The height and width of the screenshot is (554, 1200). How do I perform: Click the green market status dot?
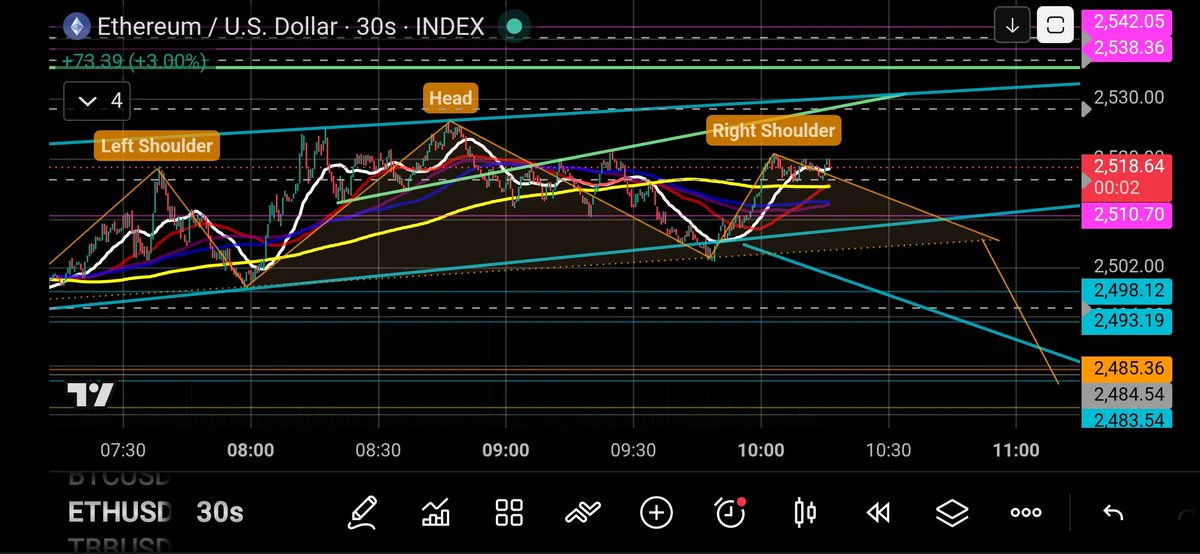[x=514, y=25]
